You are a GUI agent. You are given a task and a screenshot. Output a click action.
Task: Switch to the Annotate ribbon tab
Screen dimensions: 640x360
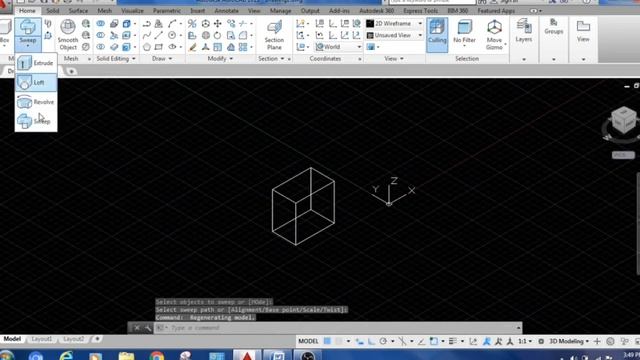(227, 11)
